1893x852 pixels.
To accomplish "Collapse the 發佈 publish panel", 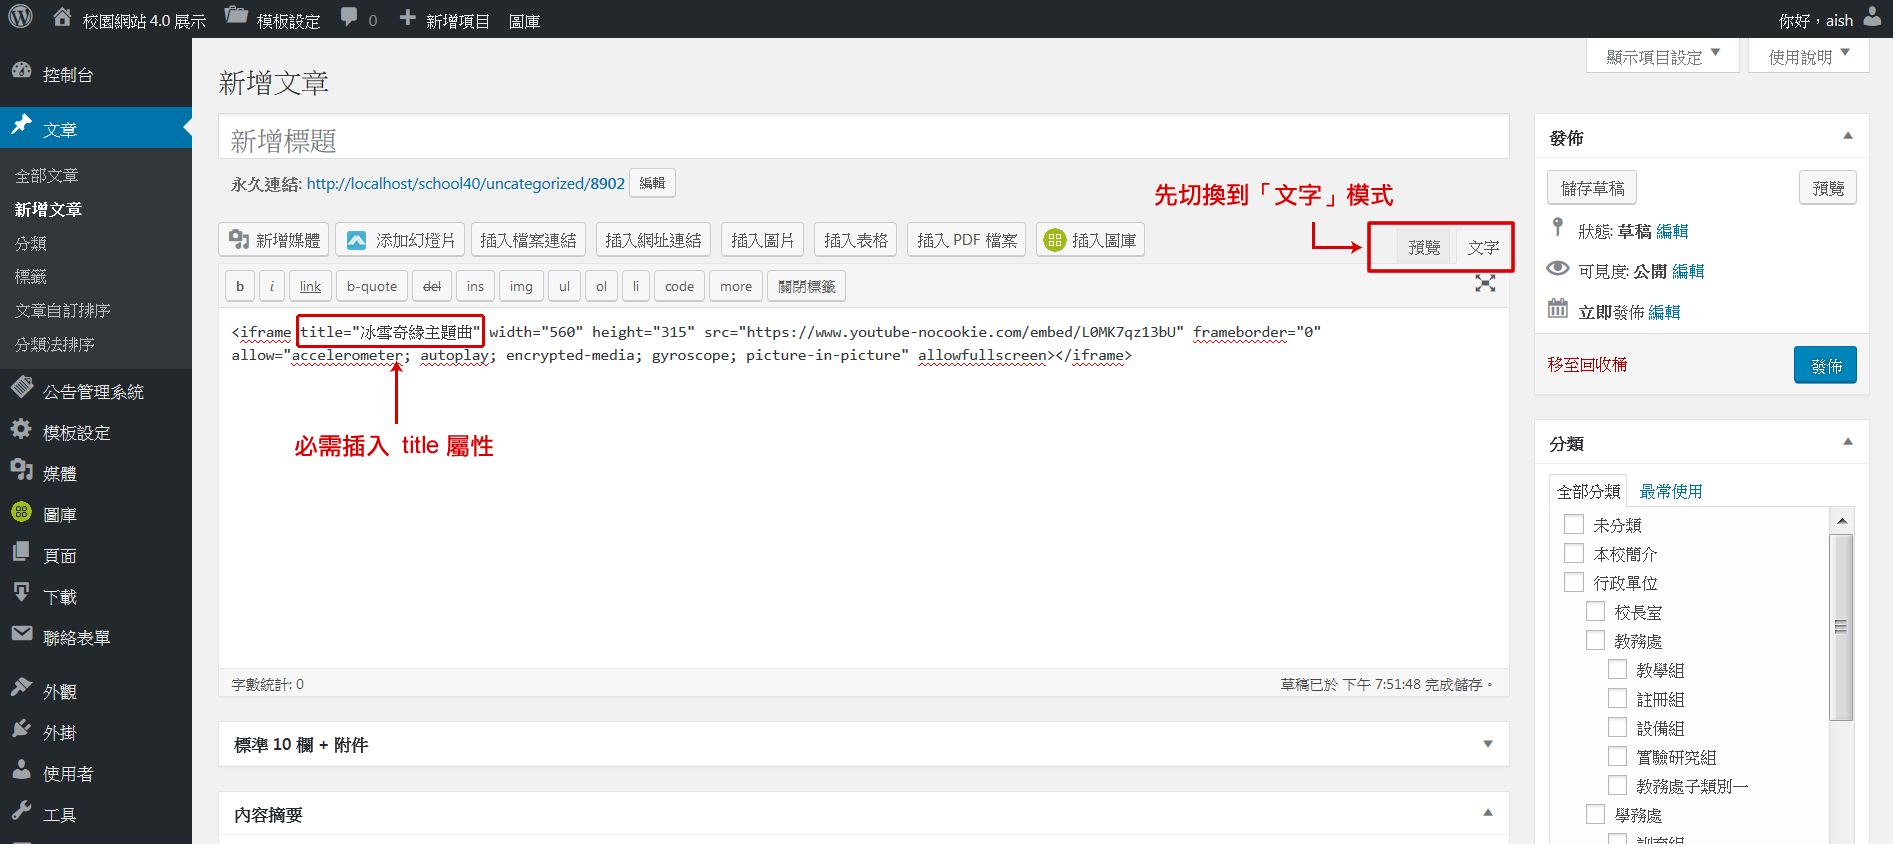I will pyautogui.click(x=1847, y=136).
